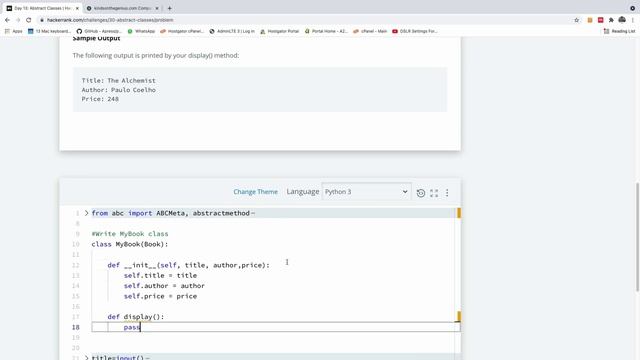This screenshot has width=640, height=360.
Task: Bookmark this page with the star icon
Action: pos(576,20)
